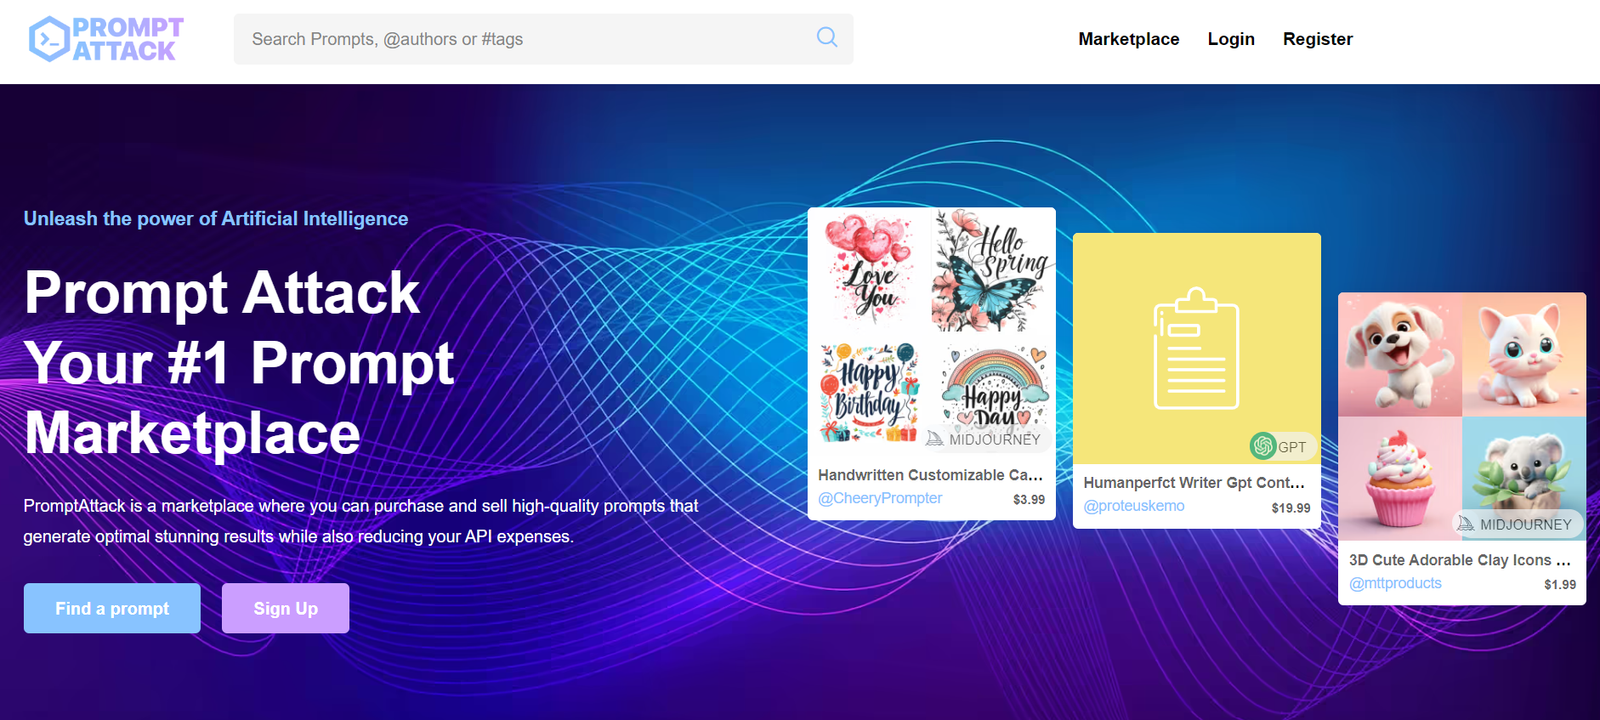The width and height of the screenshot is (1600, 720).
Task: Open the Register page
Action: point(1317,39)
